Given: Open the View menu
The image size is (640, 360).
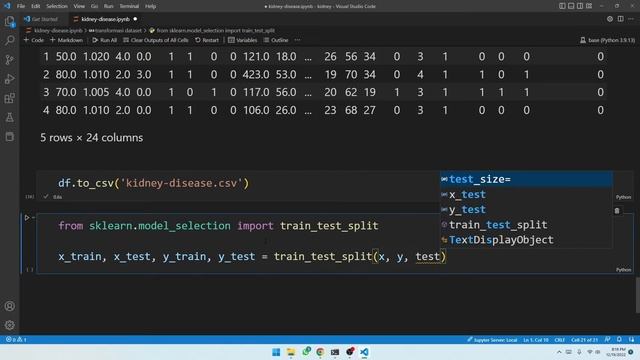Looking at the screenshot, I should pyautogui.click(x=79, y=6).
